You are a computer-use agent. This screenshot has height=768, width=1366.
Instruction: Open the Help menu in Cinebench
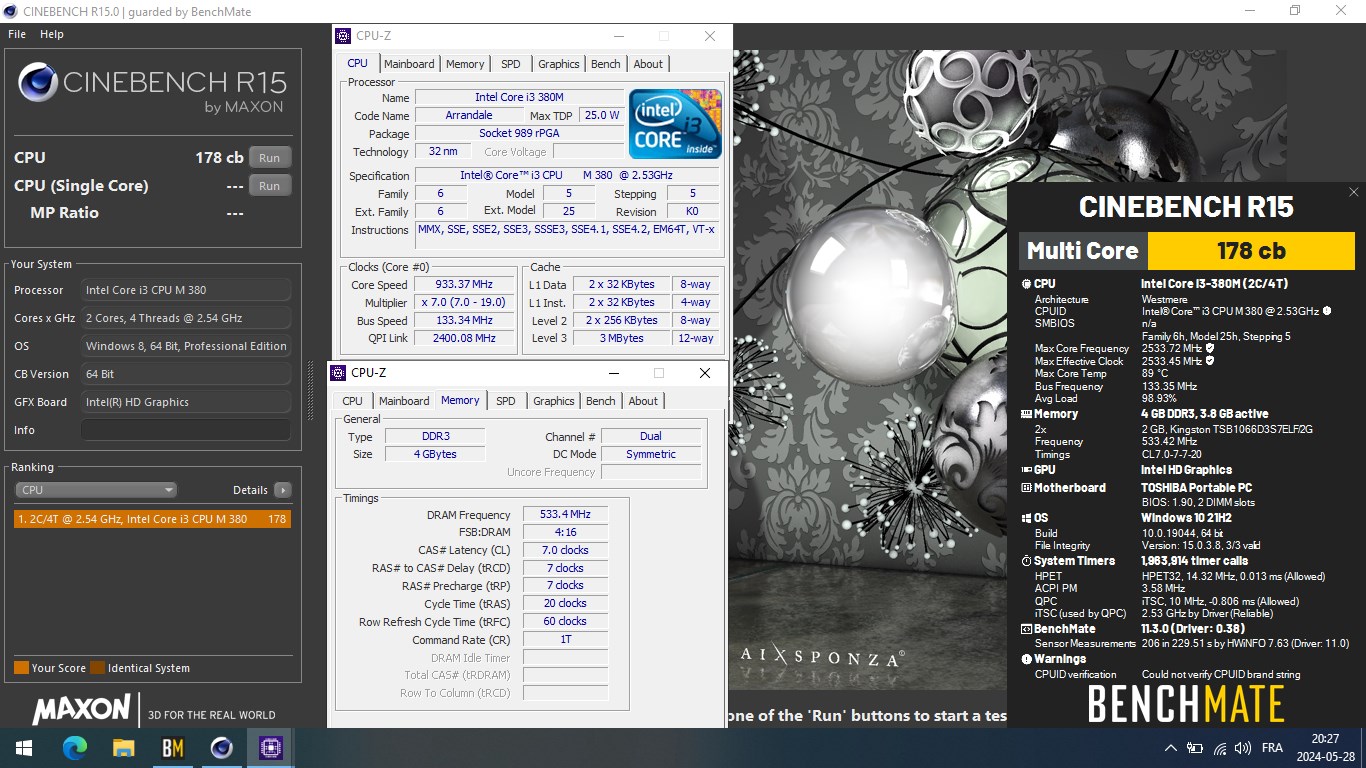tap(52, 34)
